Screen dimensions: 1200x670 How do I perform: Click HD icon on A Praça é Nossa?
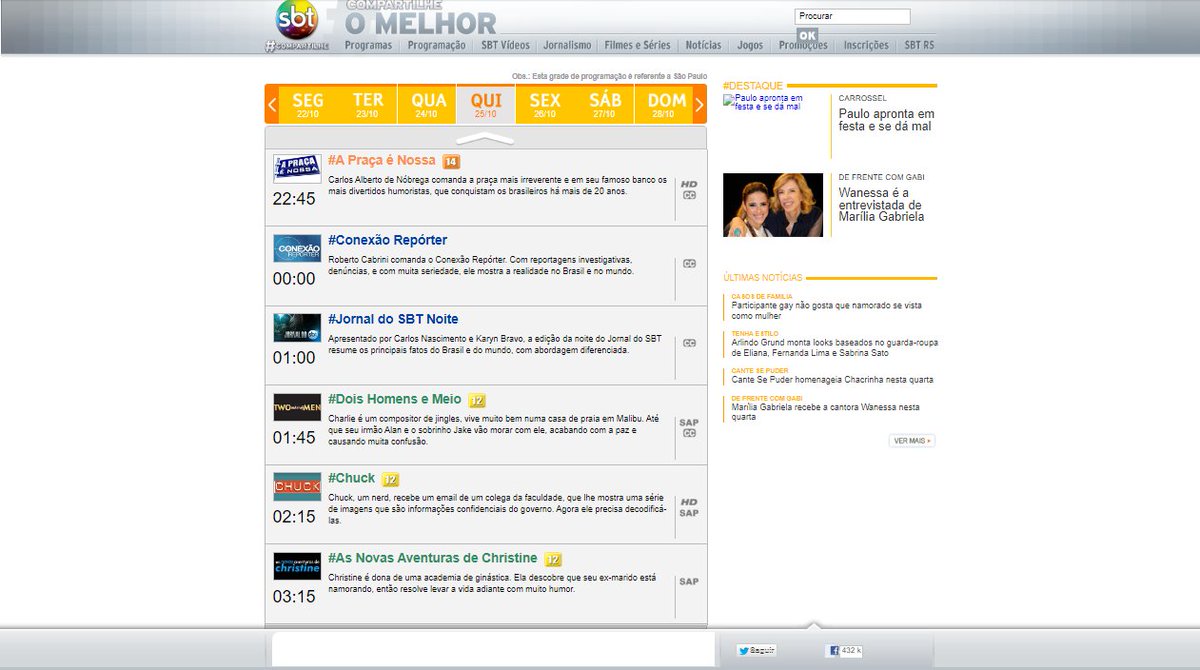pyautogui.click(x=689, y=184)
